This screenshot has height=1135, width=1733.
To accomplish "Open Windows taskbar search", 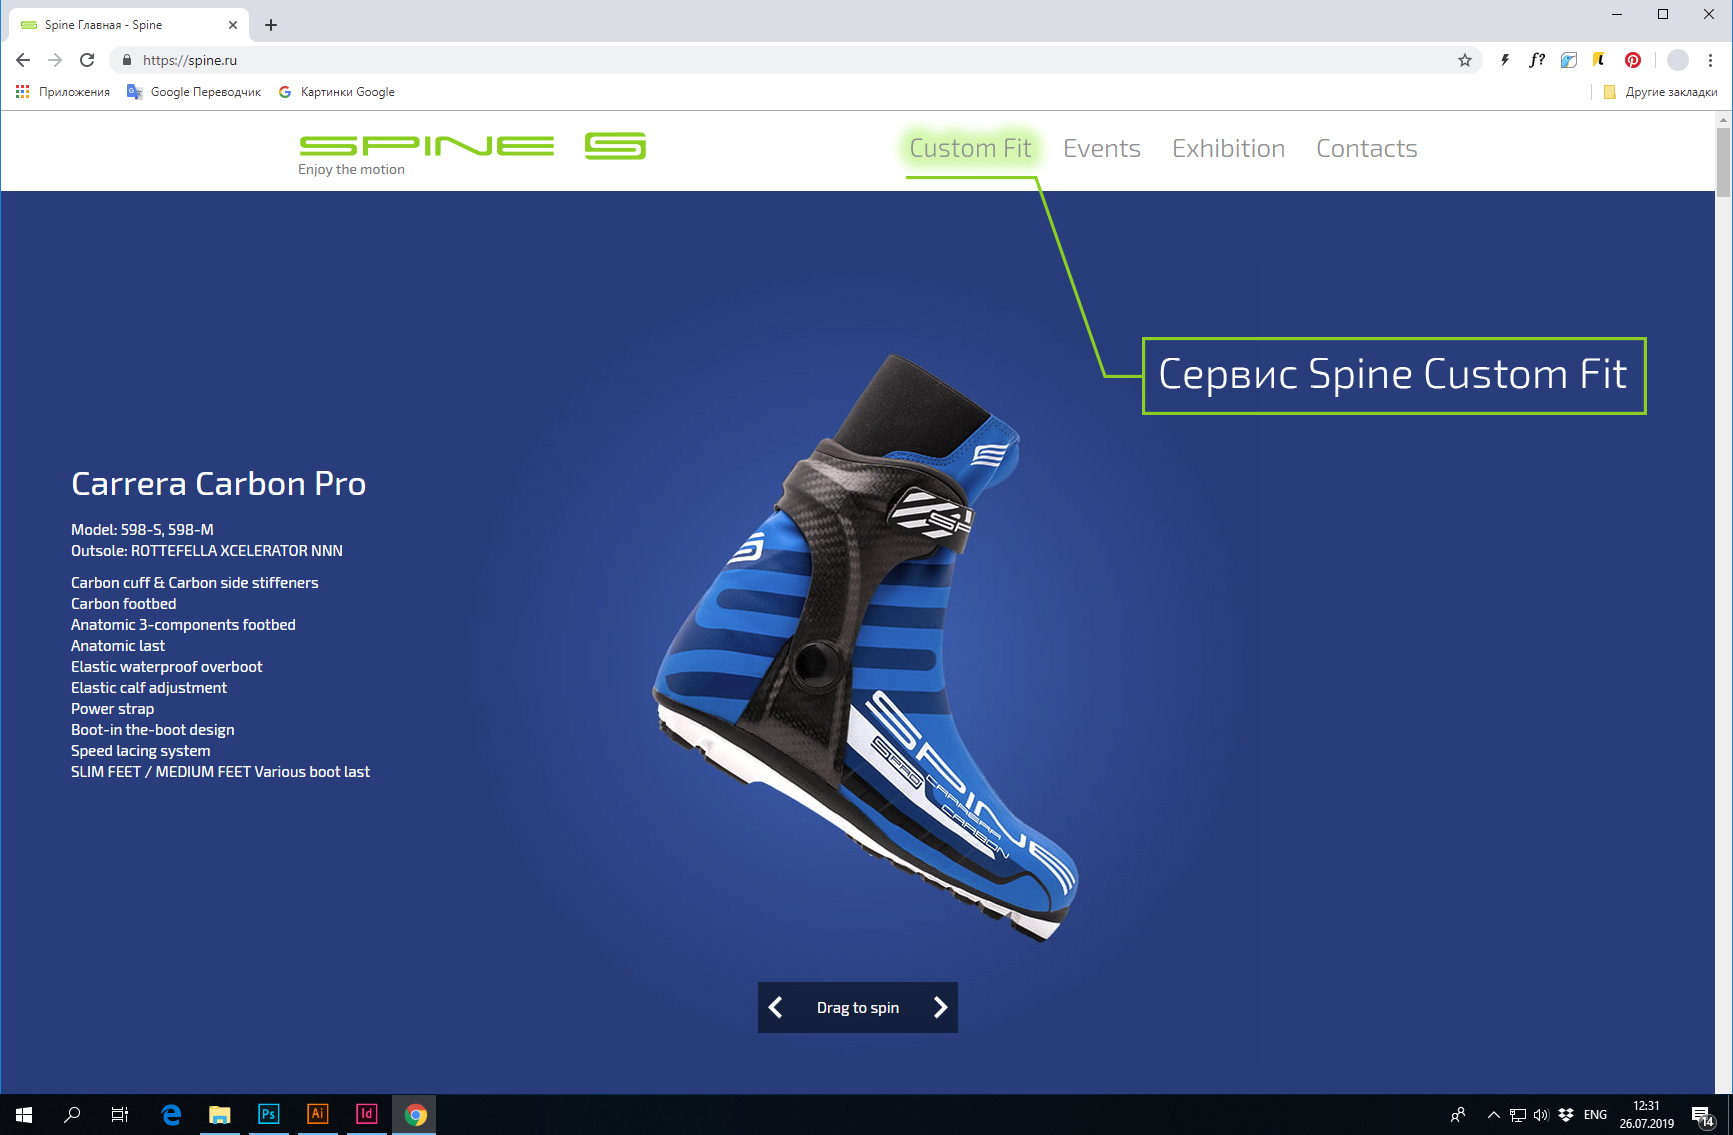I will pyautogui.click(x=72, y=1114).
